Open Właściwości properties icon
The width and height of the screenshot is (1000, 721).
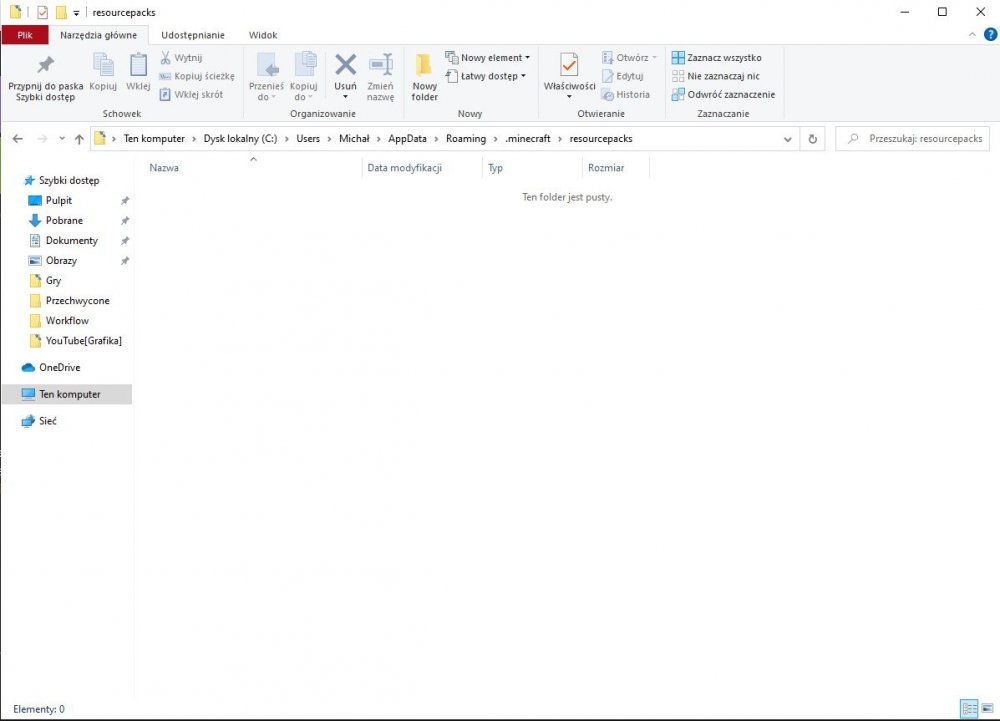click(x=569, y=67)
